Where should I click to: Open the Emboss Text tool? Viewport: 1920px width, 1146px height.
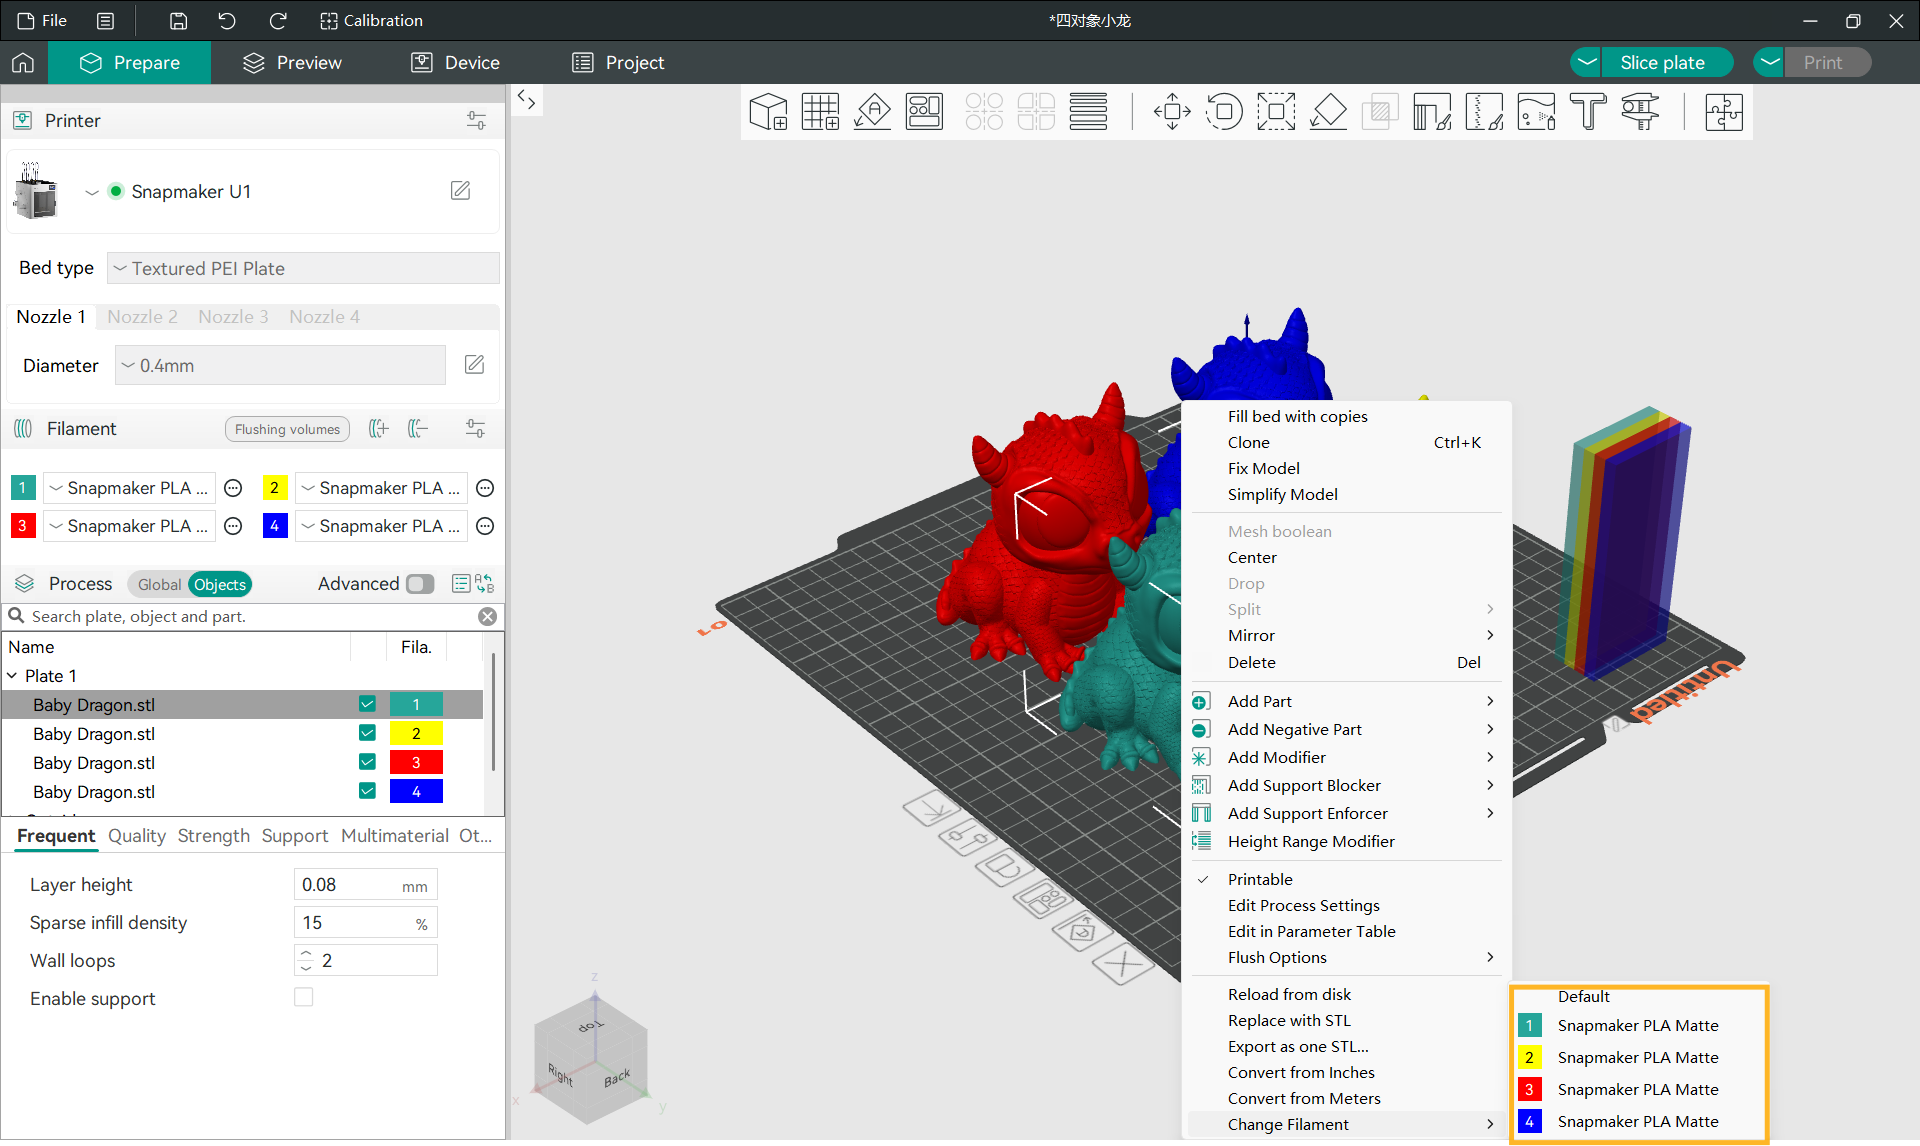pos(1588,112)
